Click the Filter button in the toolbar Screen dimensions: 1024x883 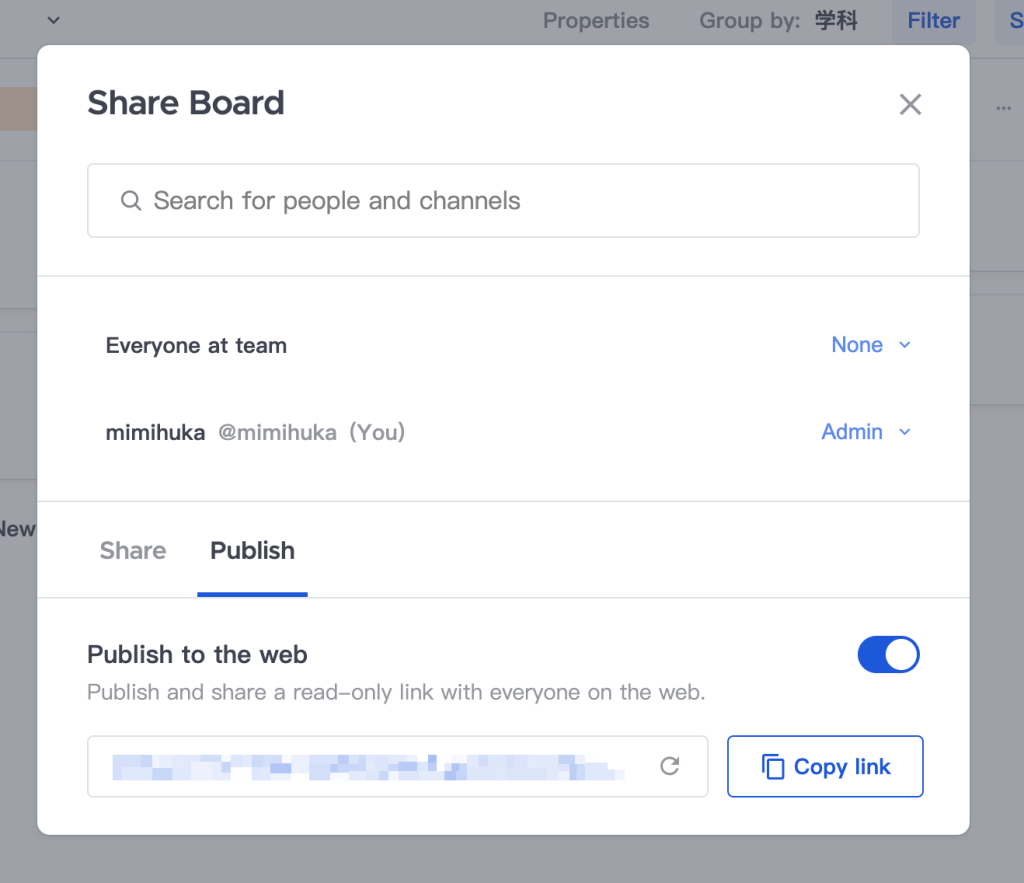click(x=933, y=21)
